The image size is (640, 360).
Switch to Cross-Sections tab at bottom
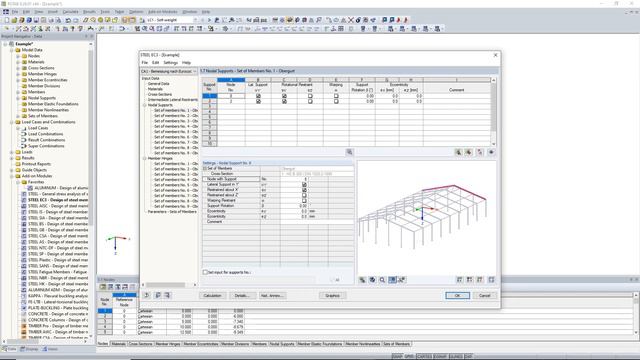pyautogui.click(x=140, y=344)
